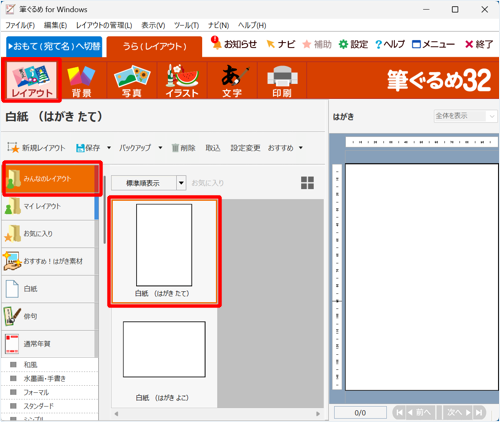This screenshot has width=500, height=422.
Task: Click the blank postcard preview canvas
Action: coord(422,277)
